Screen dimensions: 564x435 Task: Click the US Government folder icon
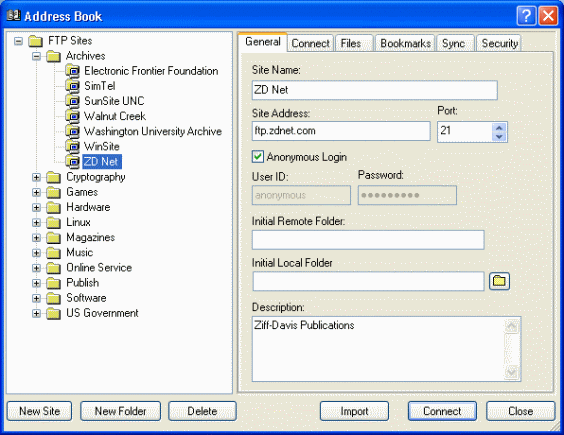[x=54, y=313]
